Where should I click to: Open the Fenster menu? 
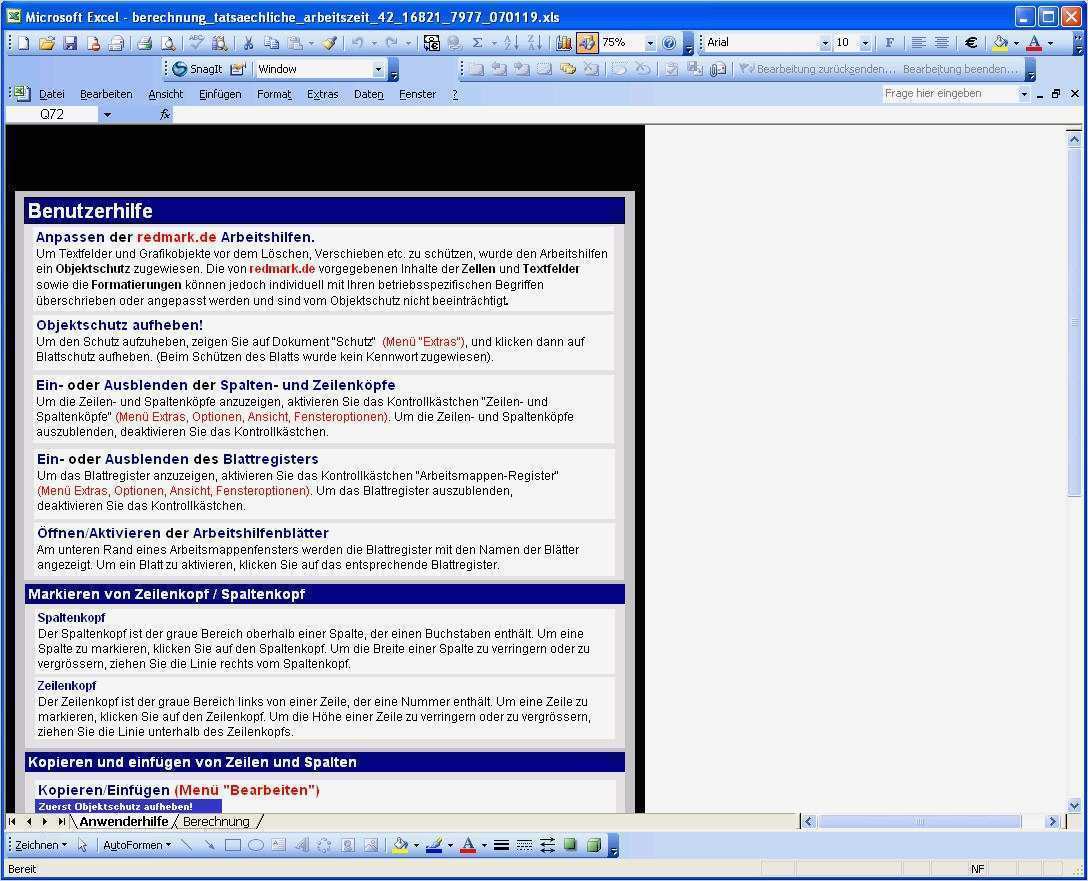(x=418, y=94)
